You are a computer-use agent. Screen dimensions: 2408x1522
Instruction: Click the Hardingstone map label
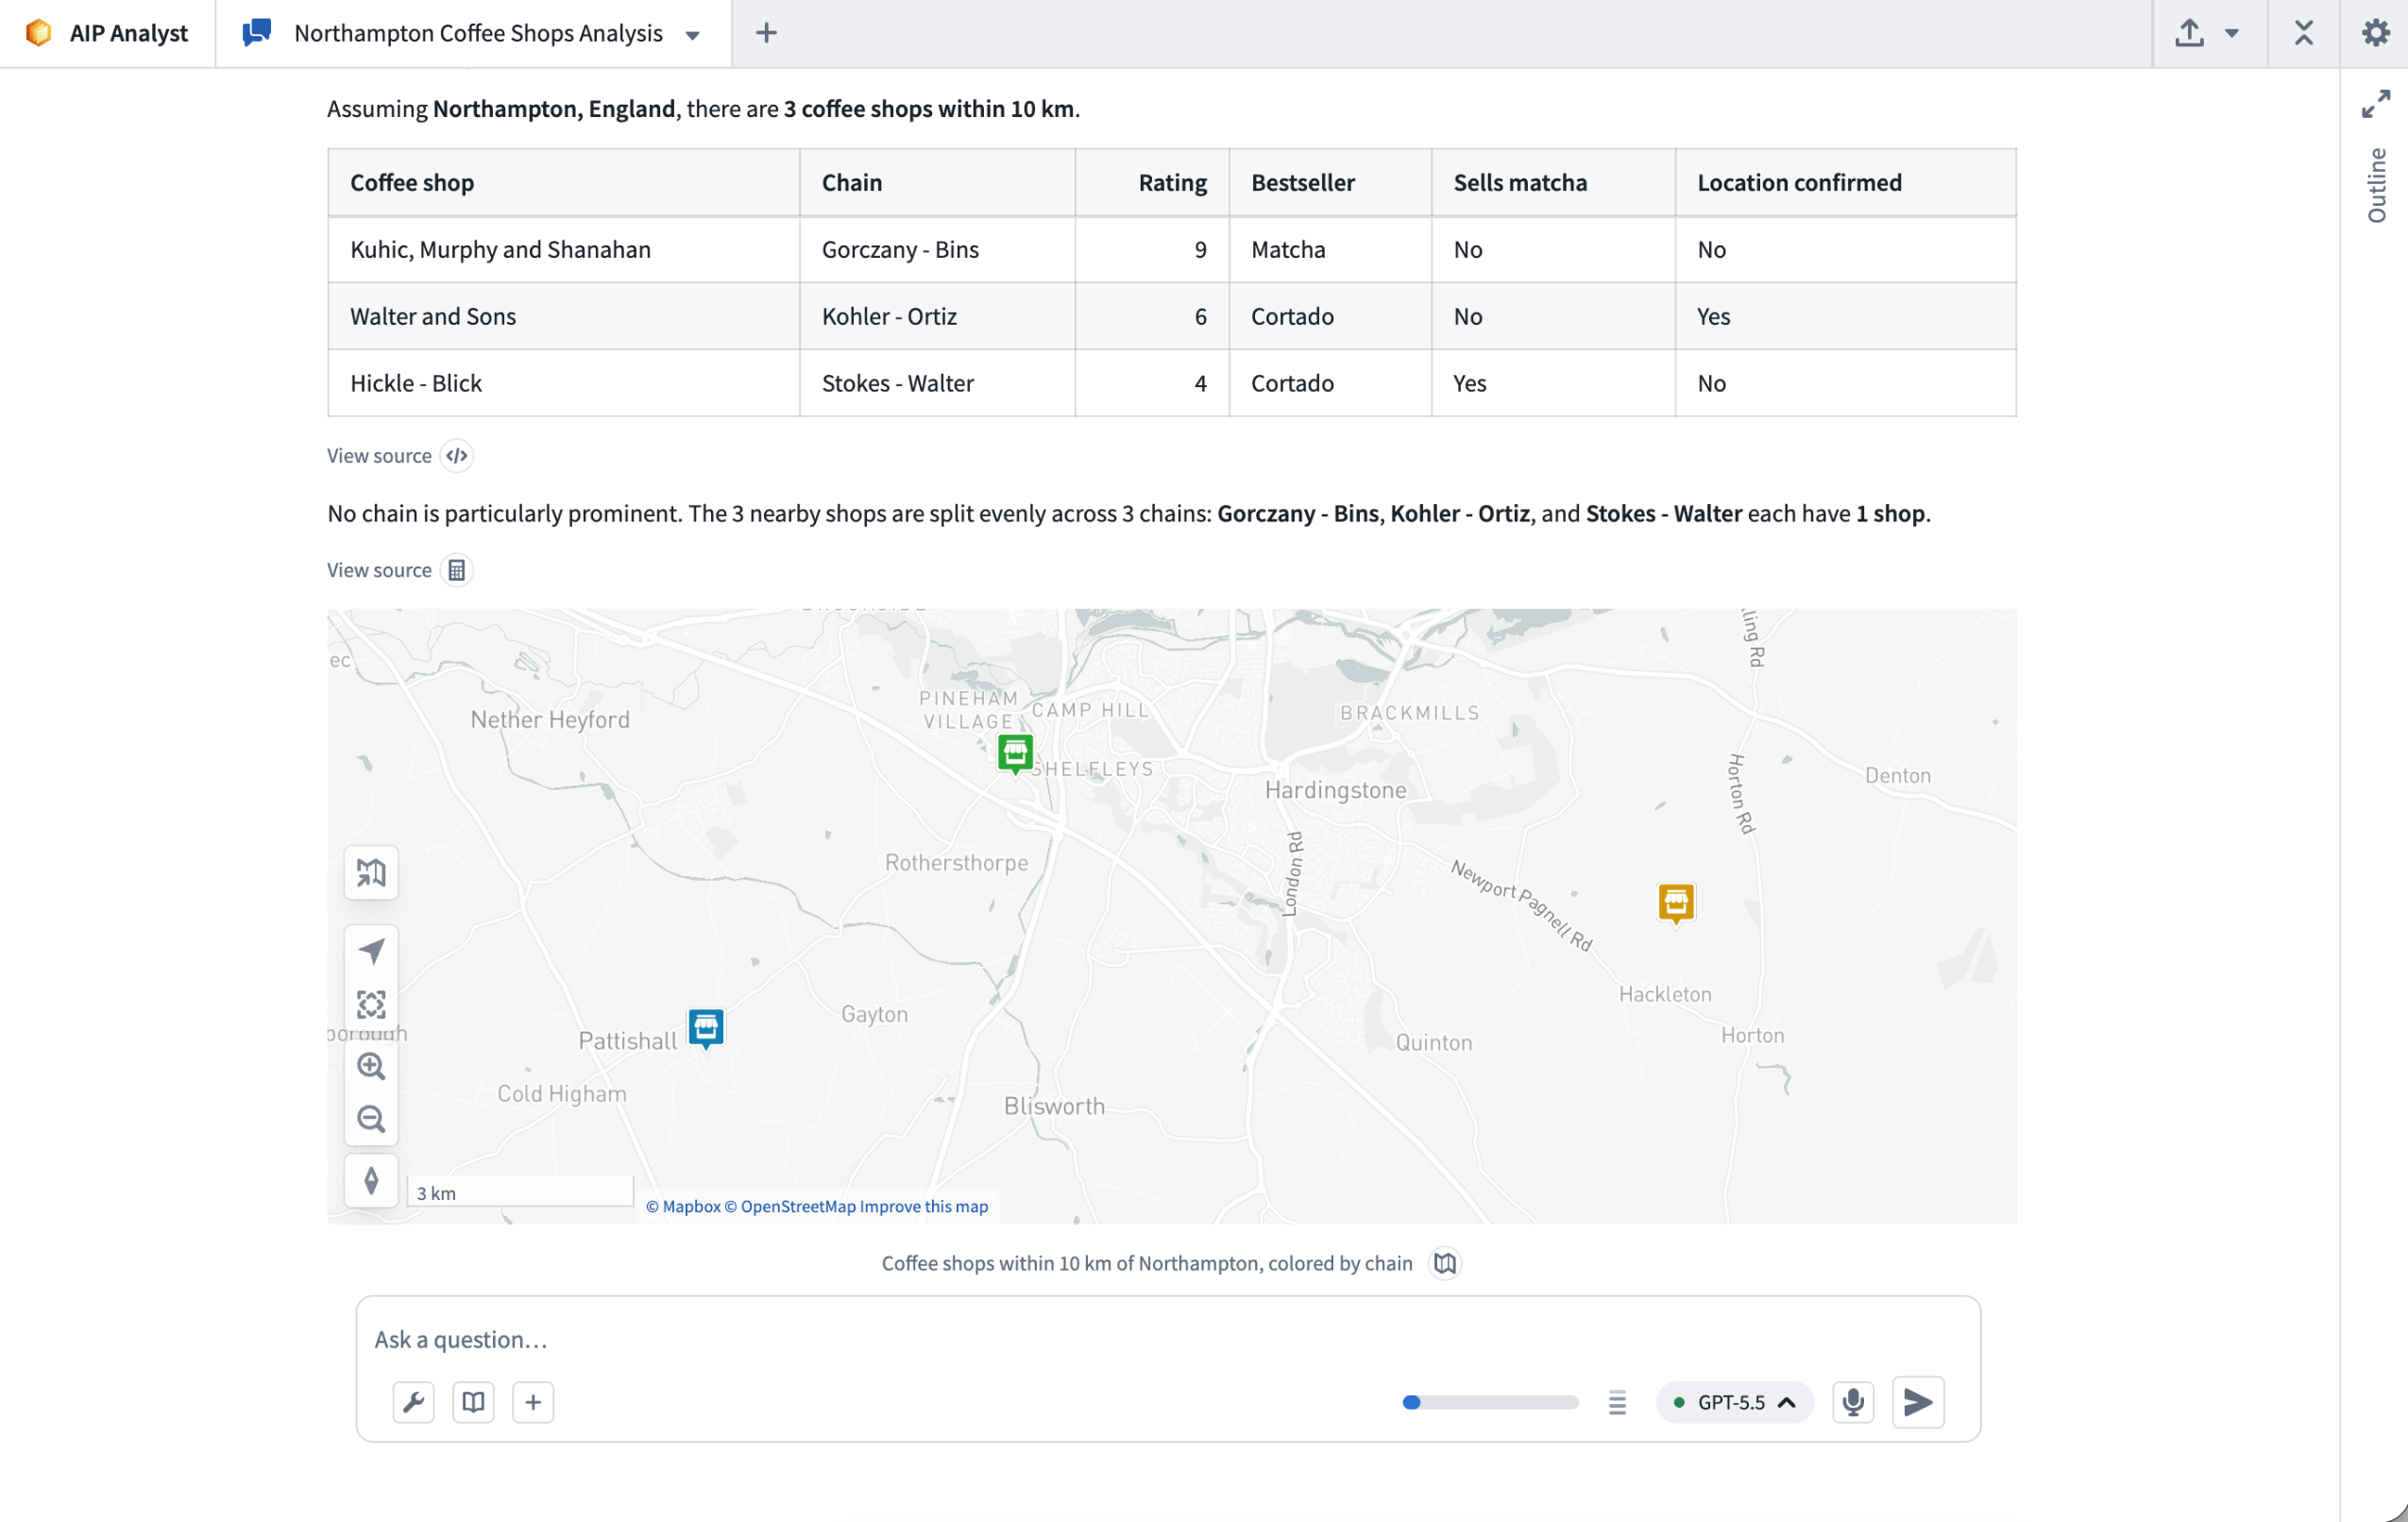pyautogui.click(x=1335, y=790)
